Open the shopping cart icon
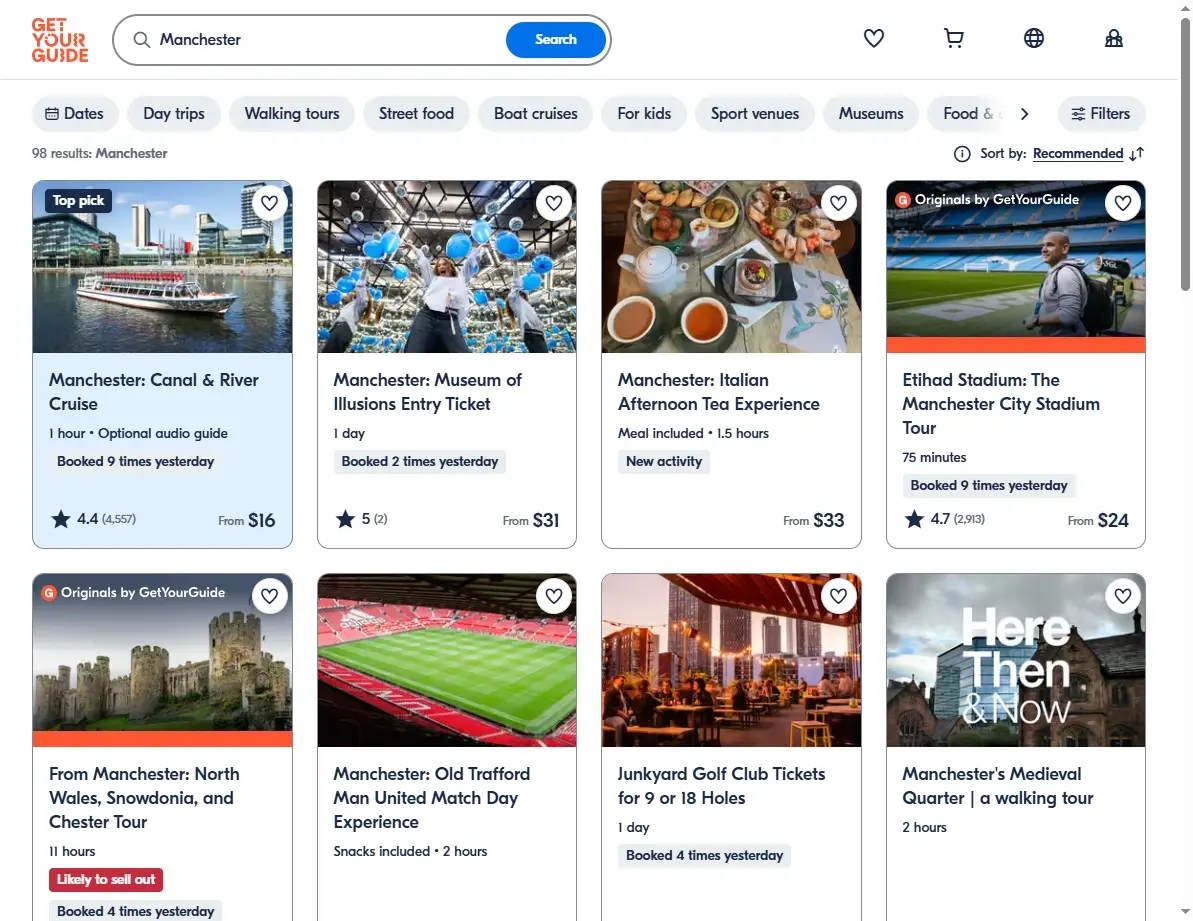Viewport: 1193px width, 921px height. coord(953,38)
